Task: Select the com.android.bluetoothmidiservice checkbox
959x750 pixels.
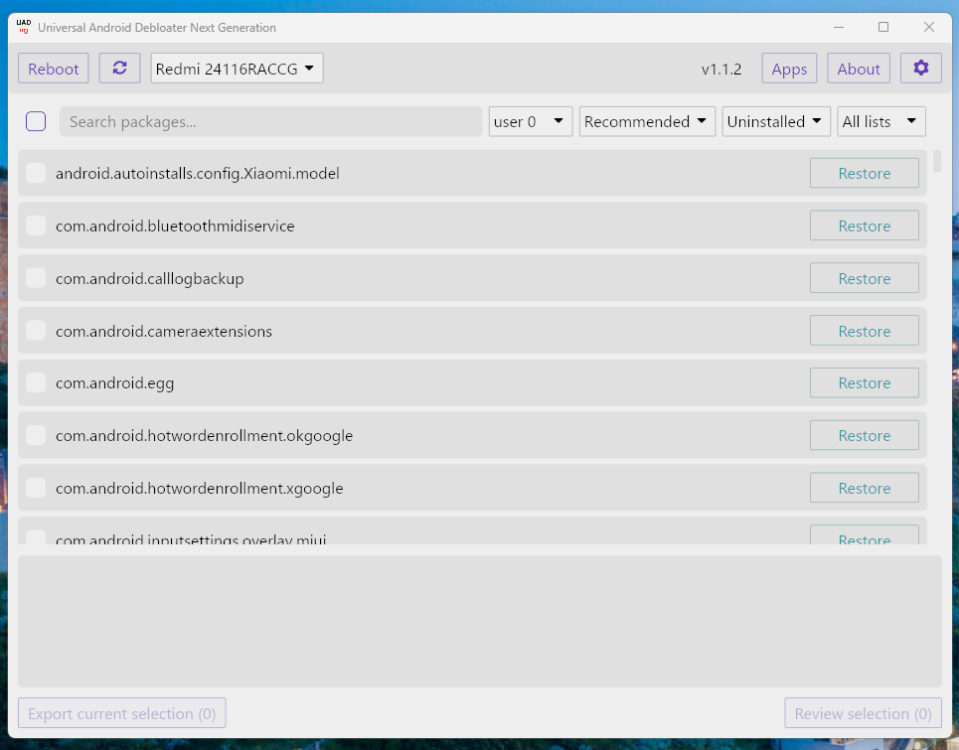Action: (36, 226)
